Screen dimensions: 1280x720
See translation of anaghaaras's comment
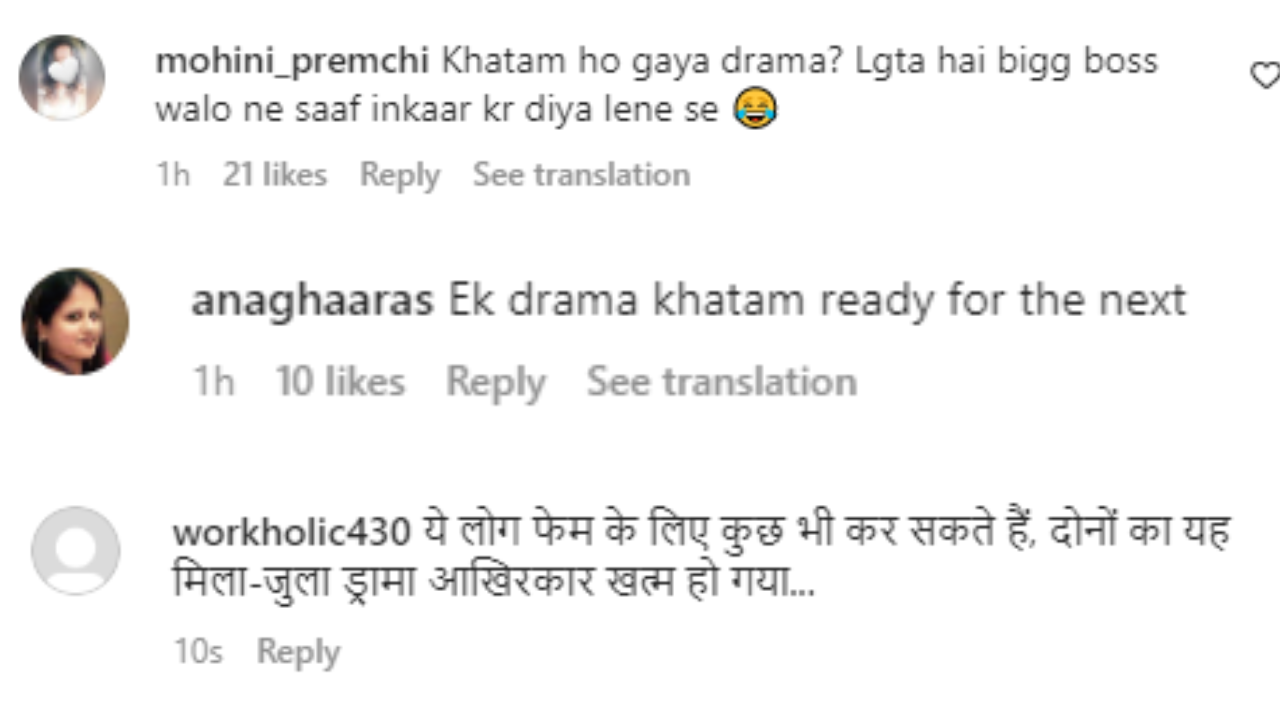click(x=721, y=382)
